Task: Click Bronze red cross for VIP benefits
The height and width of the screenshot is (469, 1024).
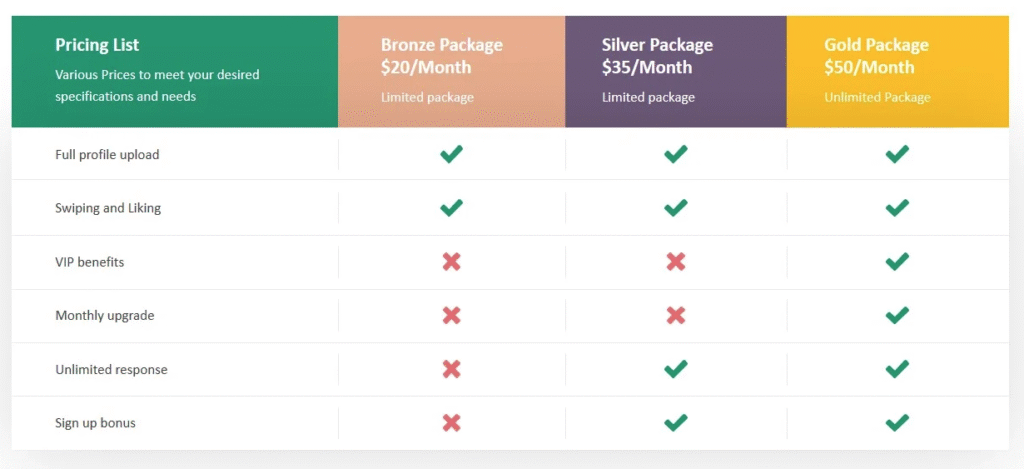Action: click(x=451, y=261)
